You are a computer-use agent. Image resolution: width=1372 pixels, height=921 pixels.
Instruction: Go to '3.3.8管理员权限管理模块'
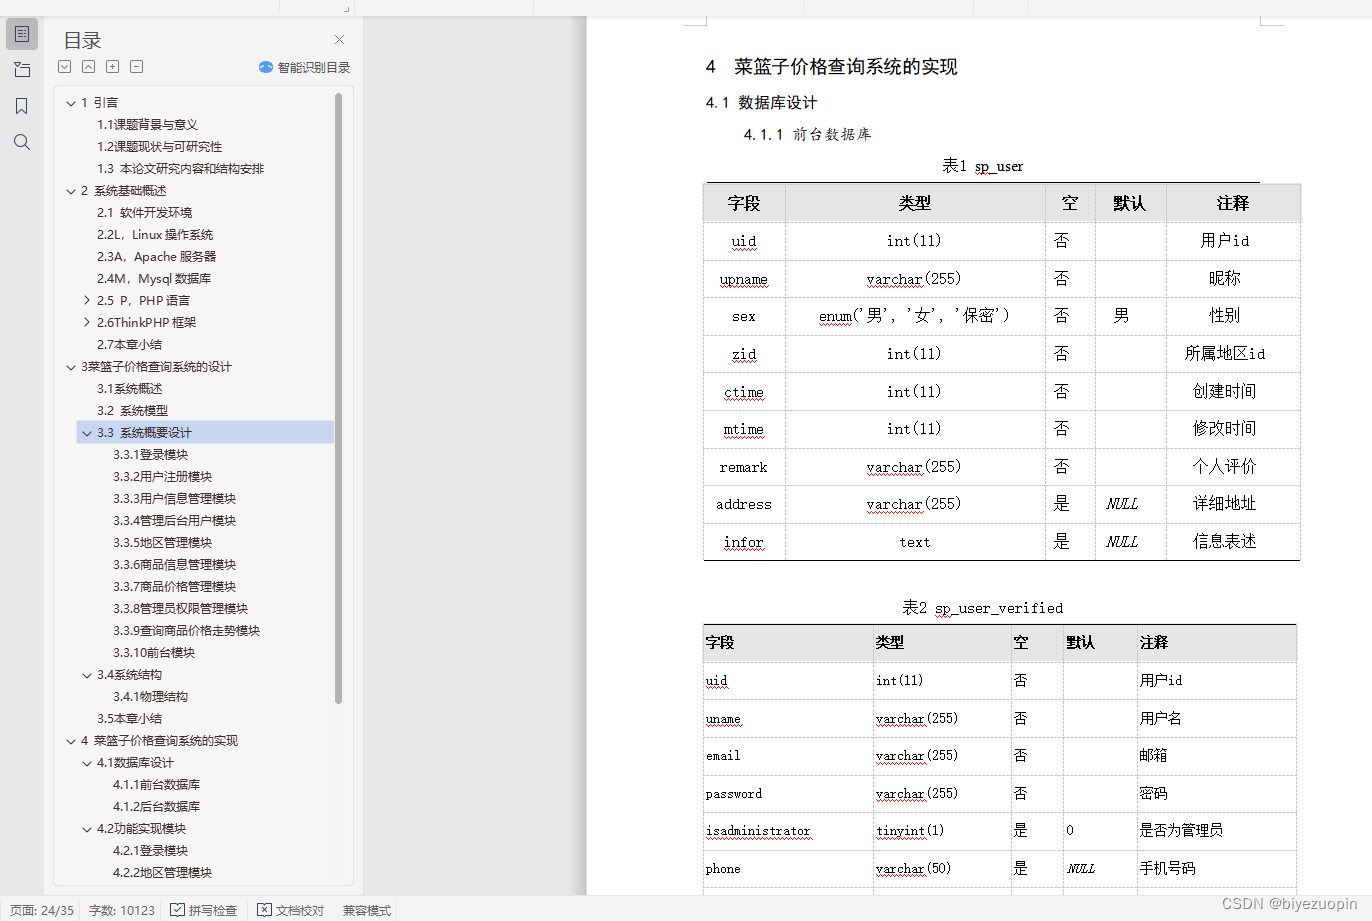(180, 609)
